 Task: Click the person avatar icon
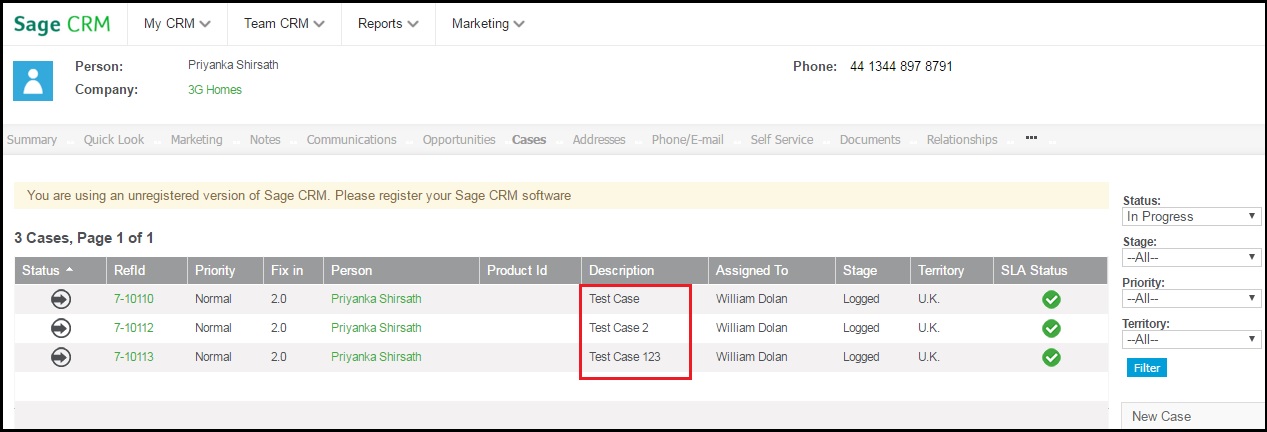(33, 80)
